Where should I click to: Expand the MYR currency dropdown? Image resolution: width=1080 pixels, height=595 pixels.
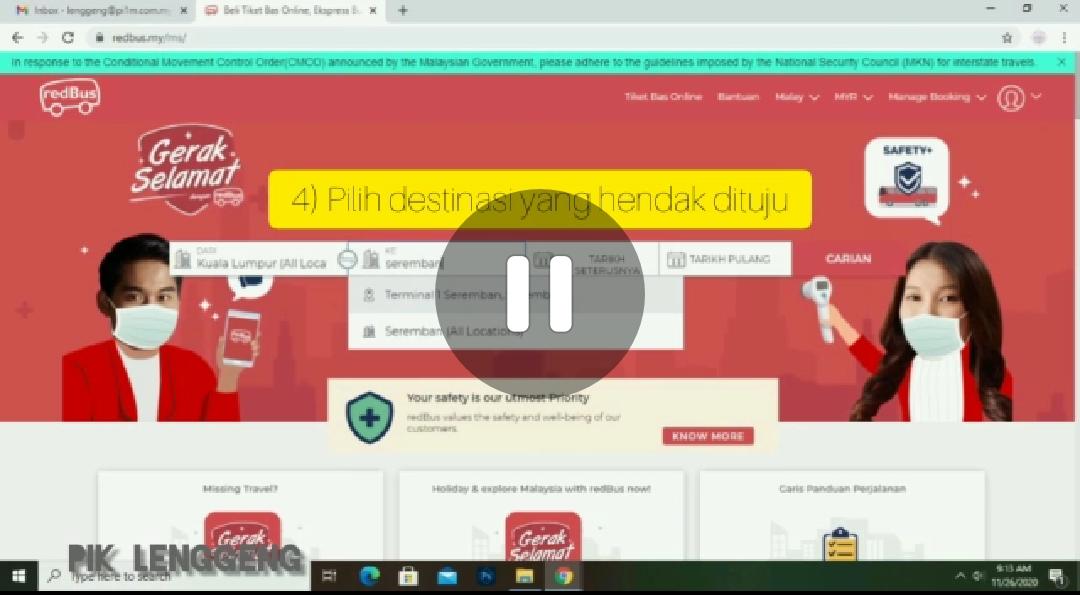click(x=853, y=97)
